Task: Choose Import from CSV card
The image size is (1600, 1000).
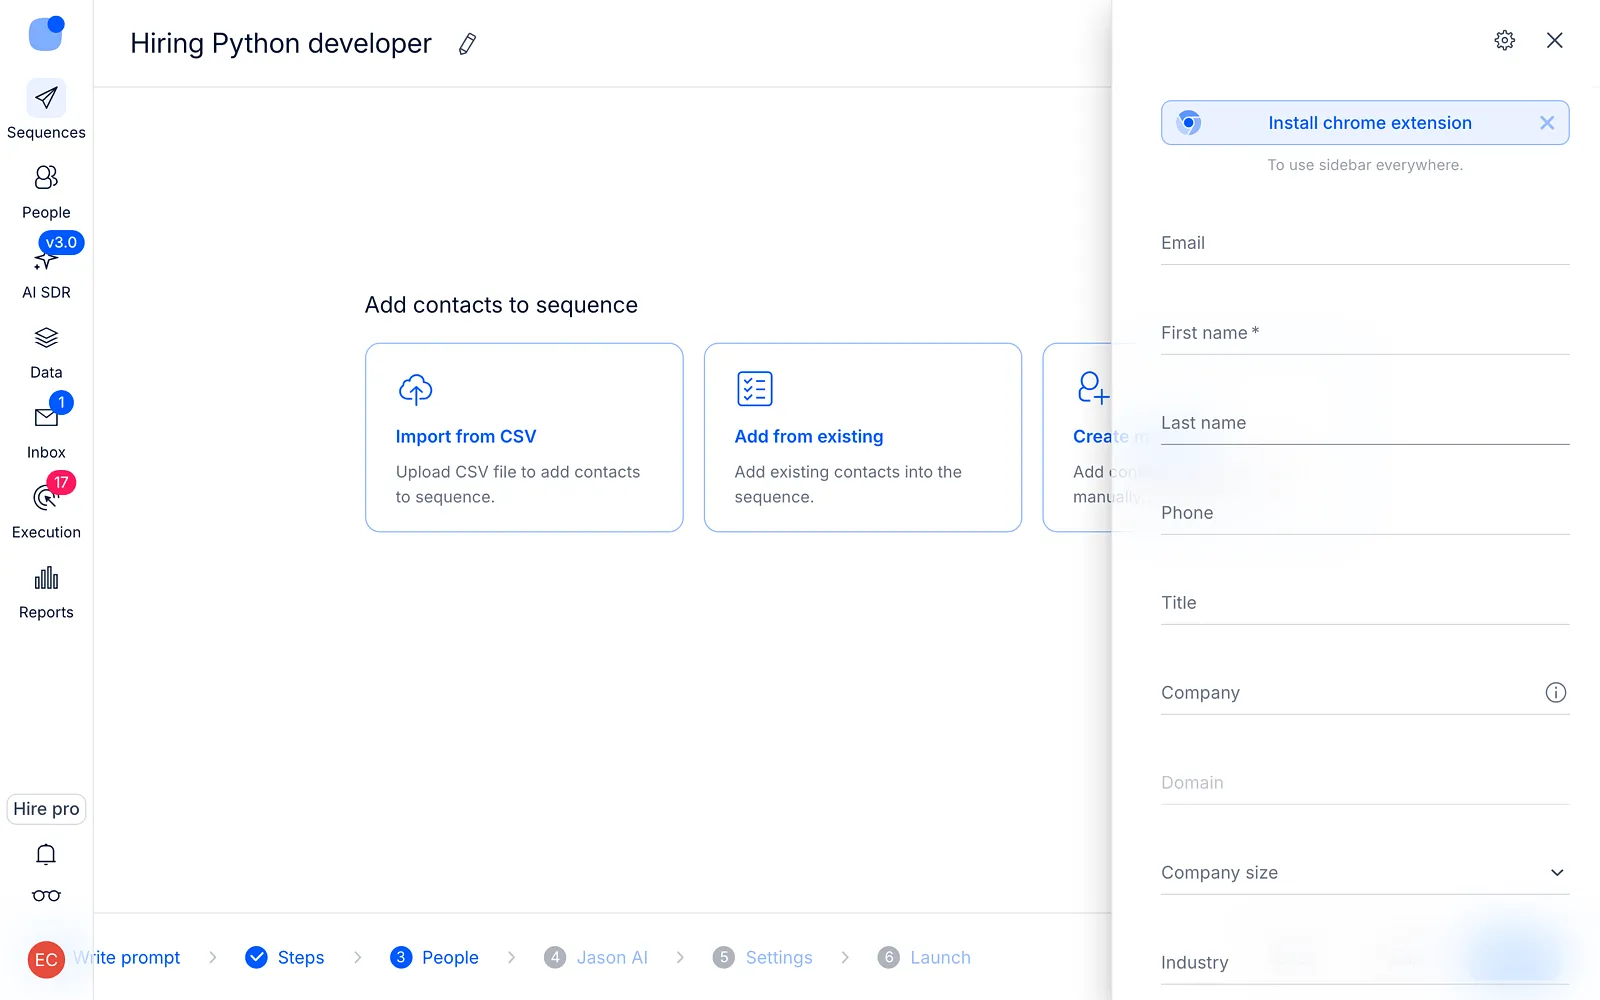Action: (x=524, y=438)
